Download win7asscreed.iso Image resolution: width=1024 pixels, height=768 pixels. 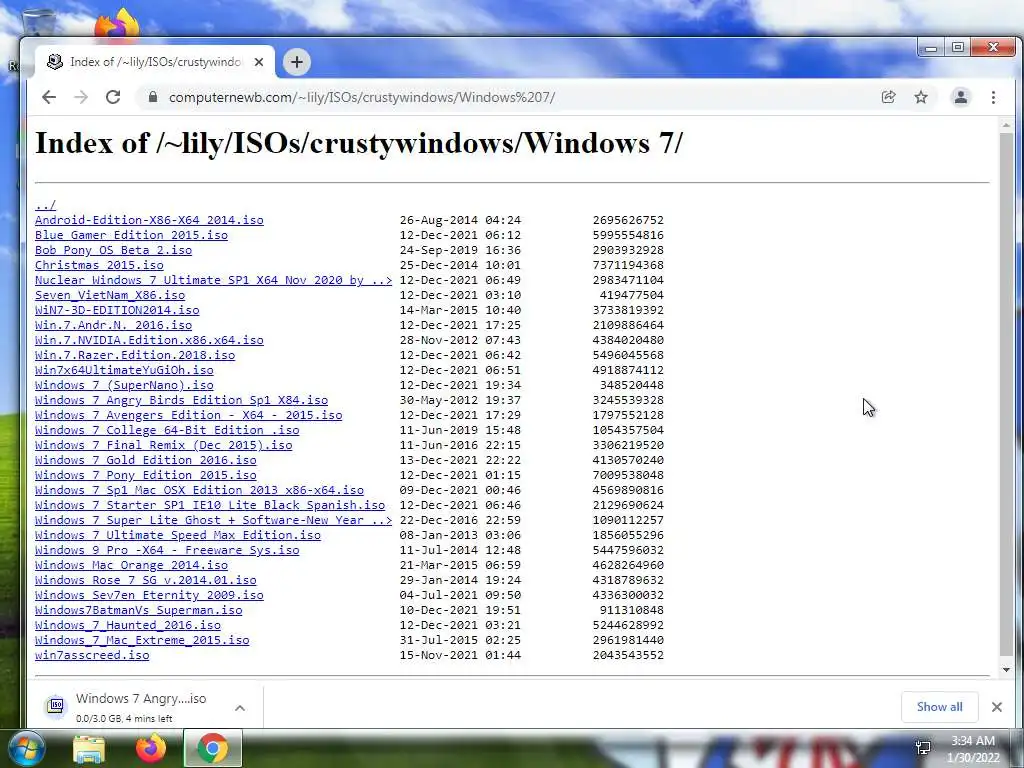click(x=92, y=656)
